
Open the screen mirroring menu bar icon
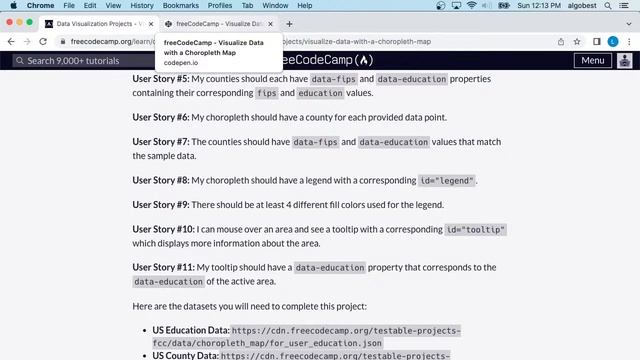coord(456,5)
